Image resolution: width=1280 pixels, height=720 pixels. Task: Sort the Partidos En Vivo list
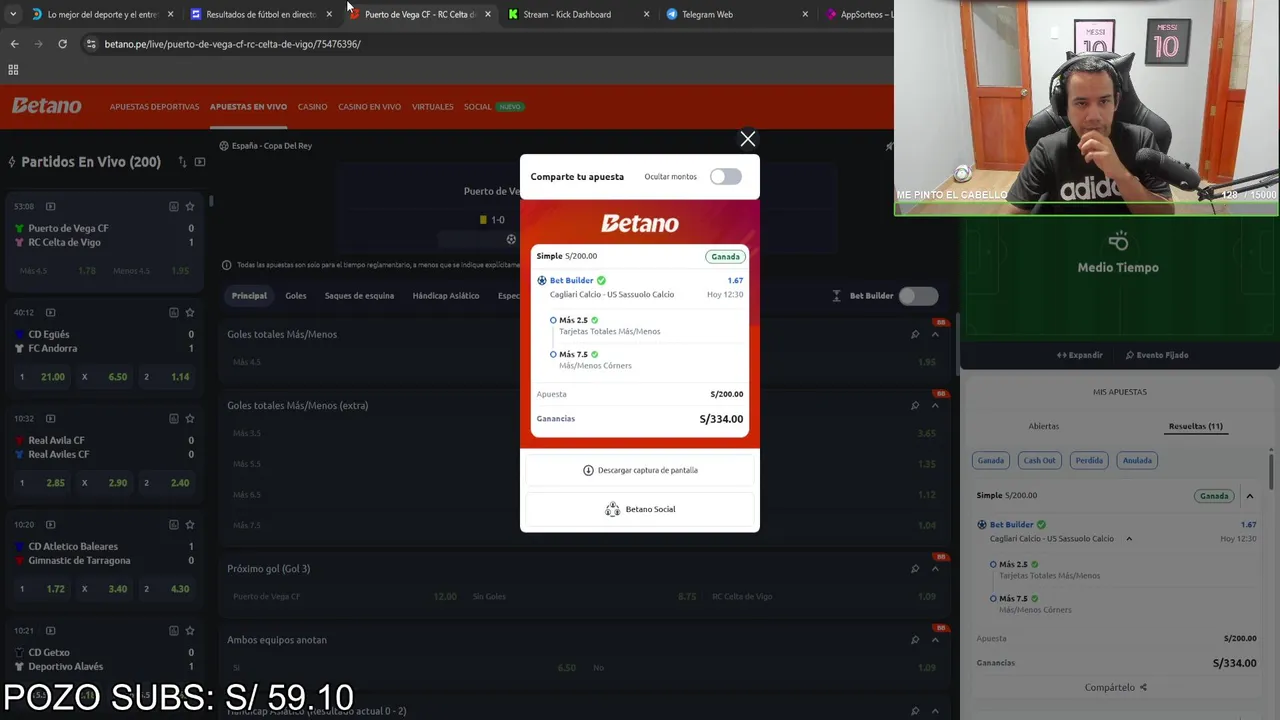[x=182, y=162]
